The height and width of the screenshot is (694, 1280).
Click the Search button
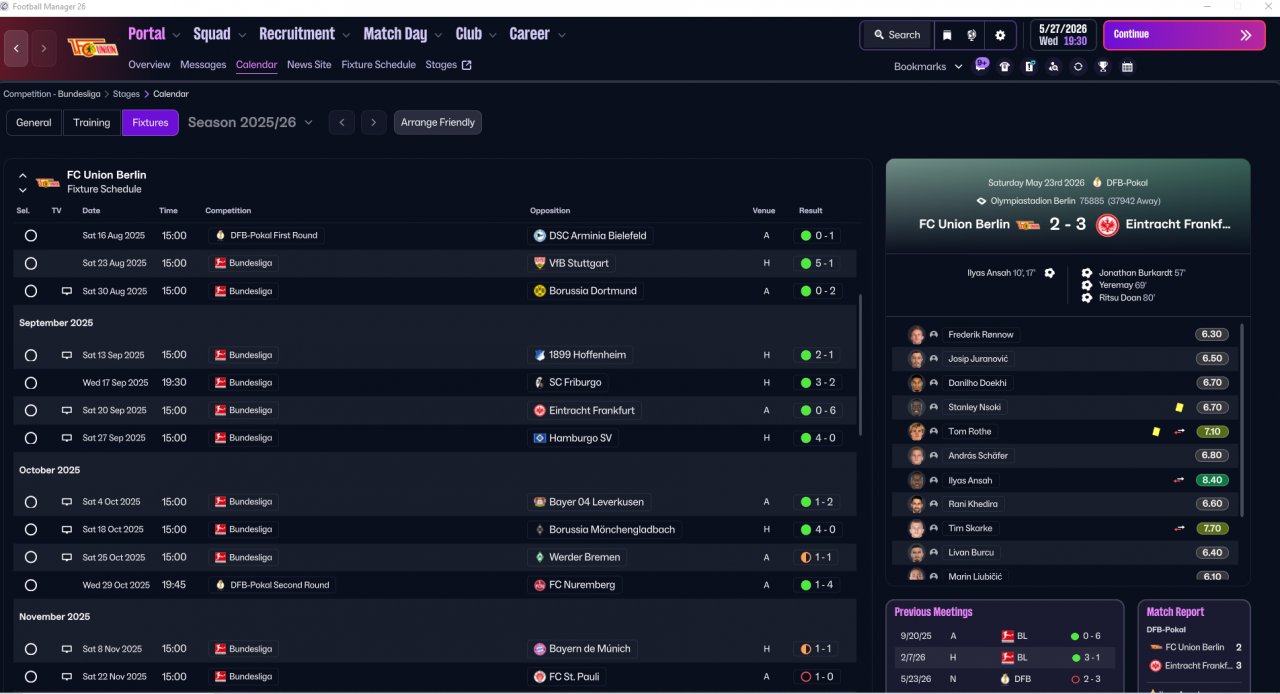[897, 35]
